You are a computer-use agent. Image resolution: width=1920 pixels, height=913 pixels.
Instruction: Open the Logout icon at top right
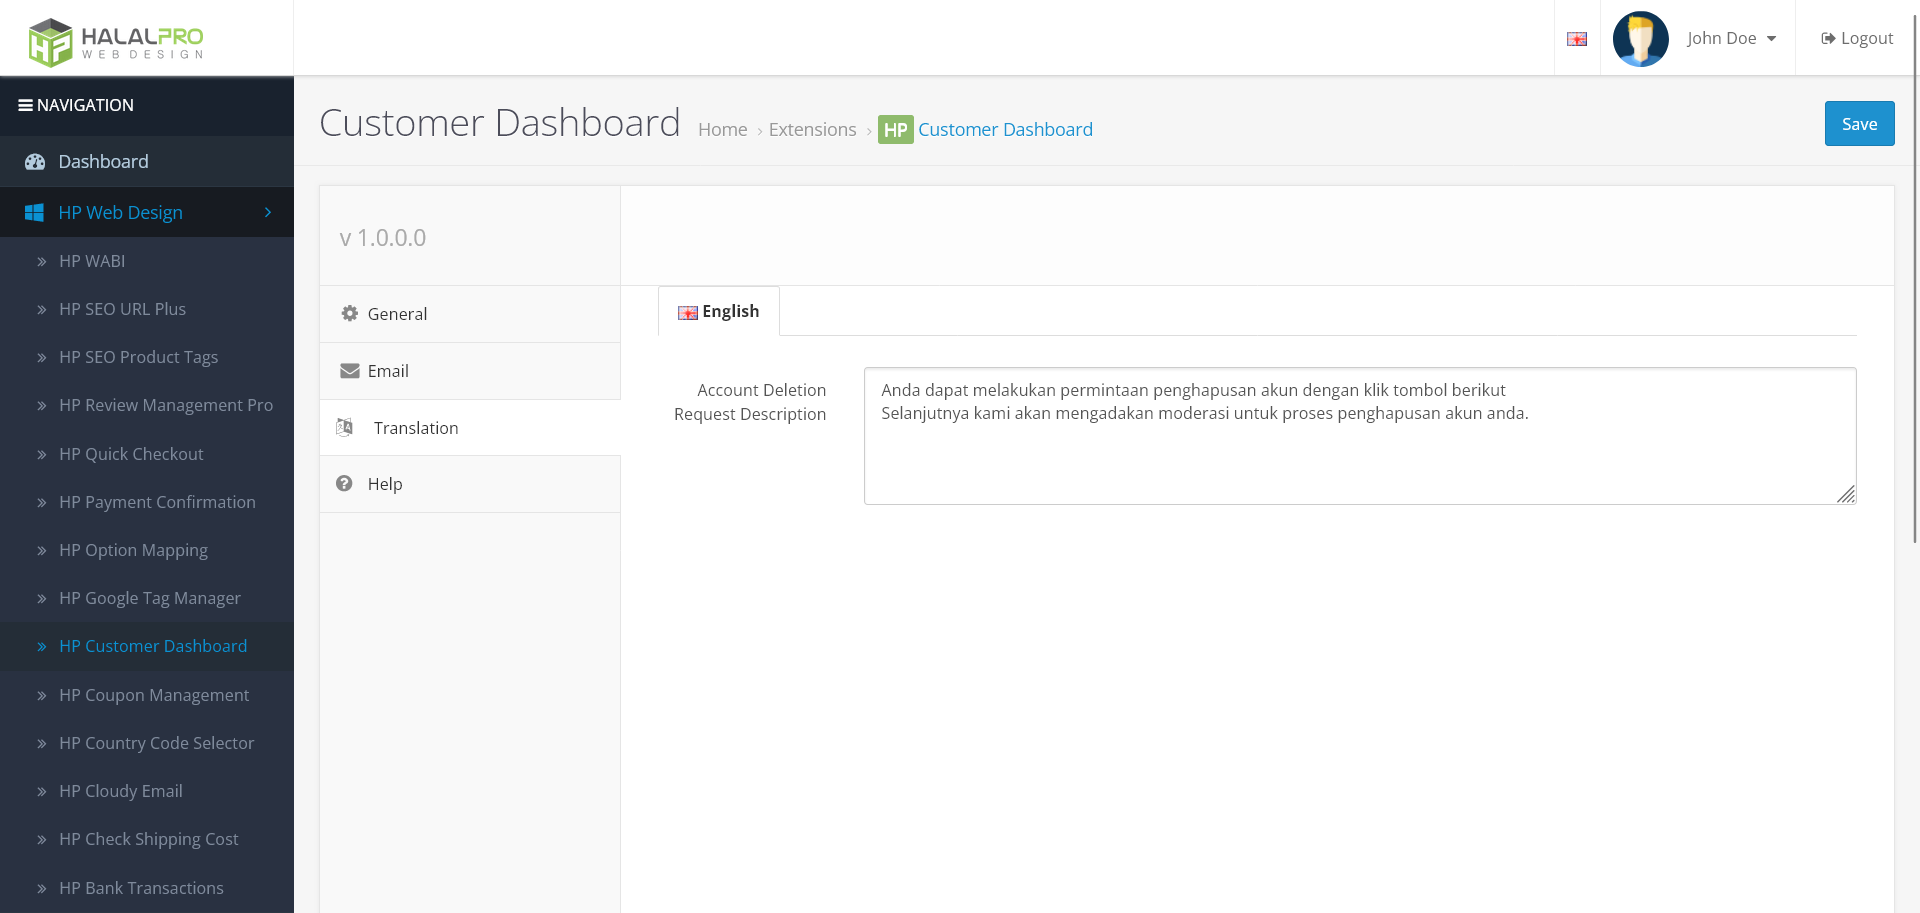pyautogui.click(x=1827, y=37)
